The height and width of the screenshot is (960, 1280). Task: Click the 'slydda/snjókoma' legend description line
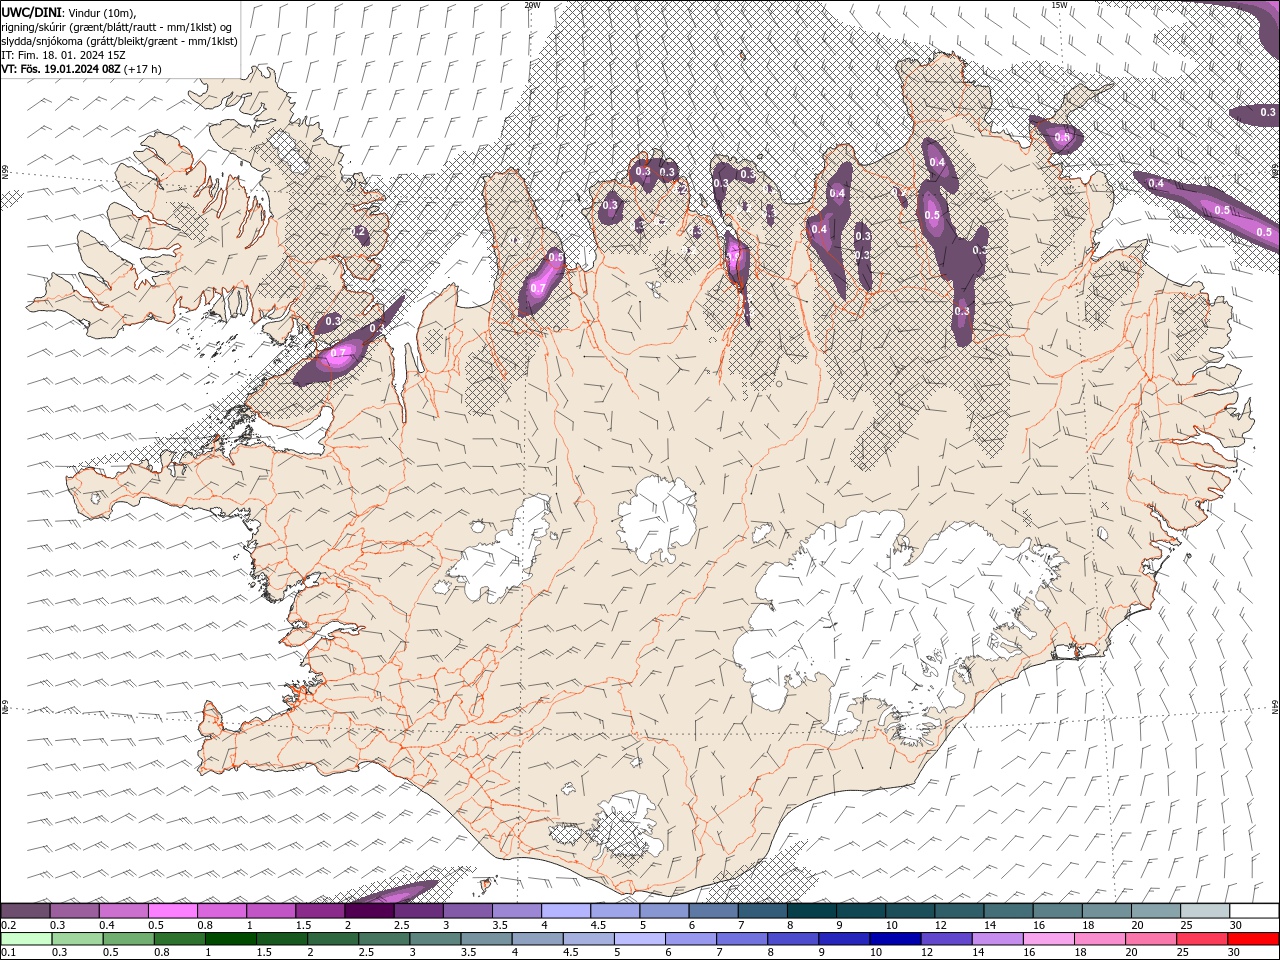pos(119,41)
